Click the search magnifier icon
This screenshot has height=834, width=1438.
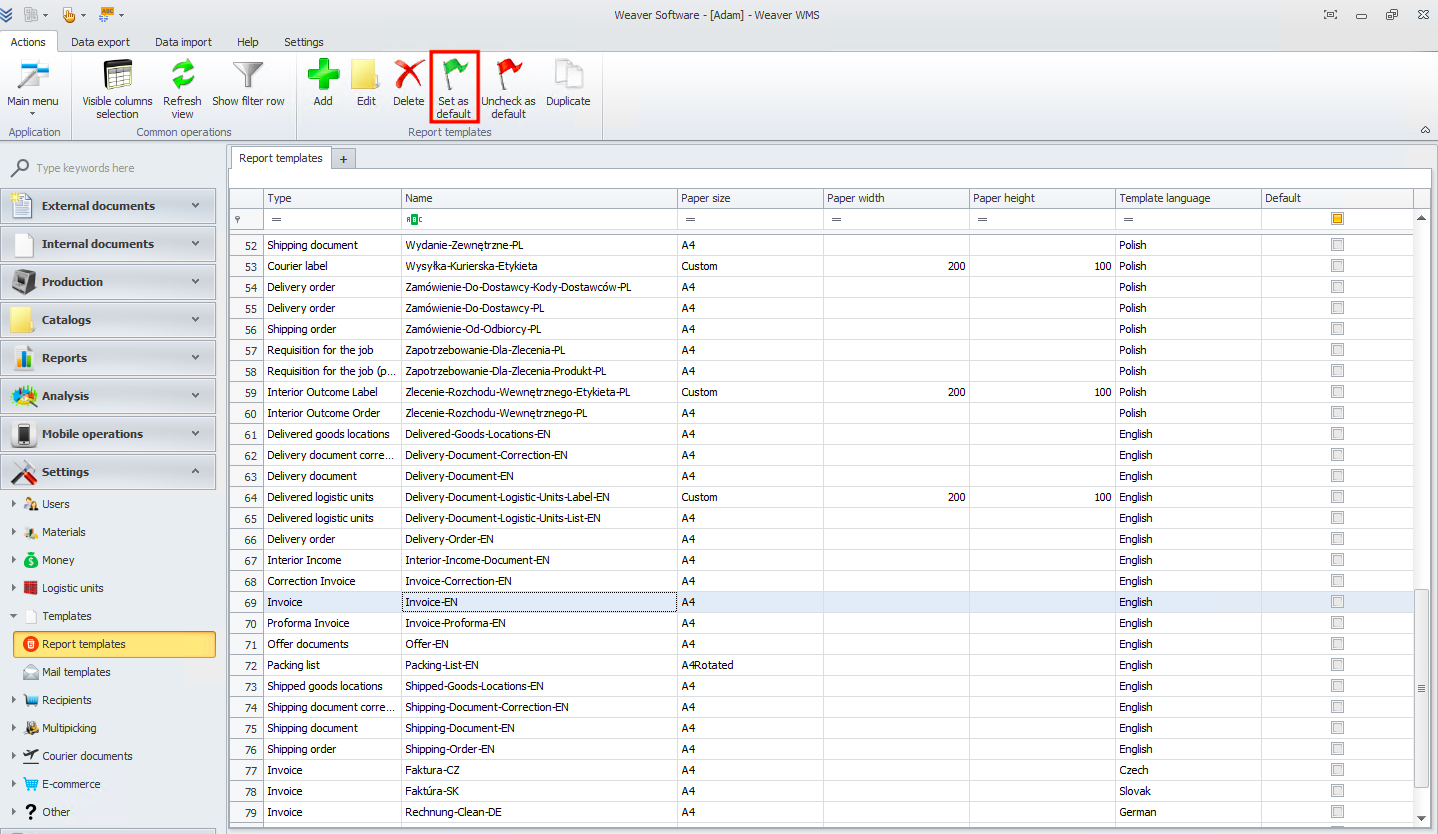pyautogui.click(x=20, y=168)
